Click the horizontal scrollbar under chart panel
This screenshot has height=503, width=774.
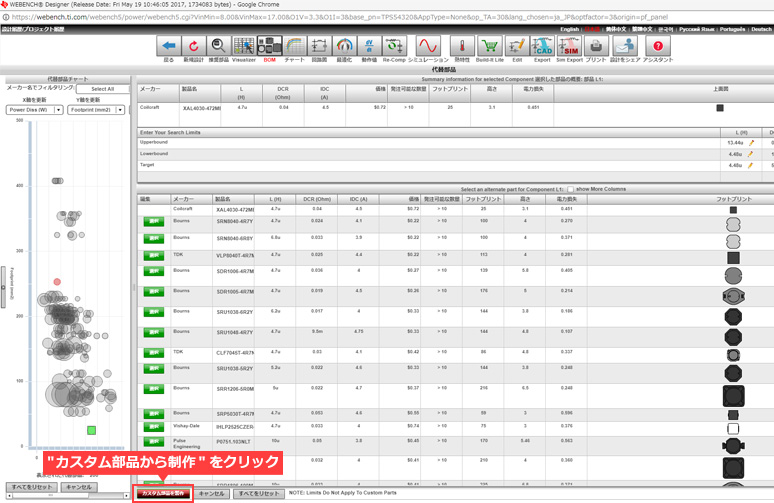68,496
